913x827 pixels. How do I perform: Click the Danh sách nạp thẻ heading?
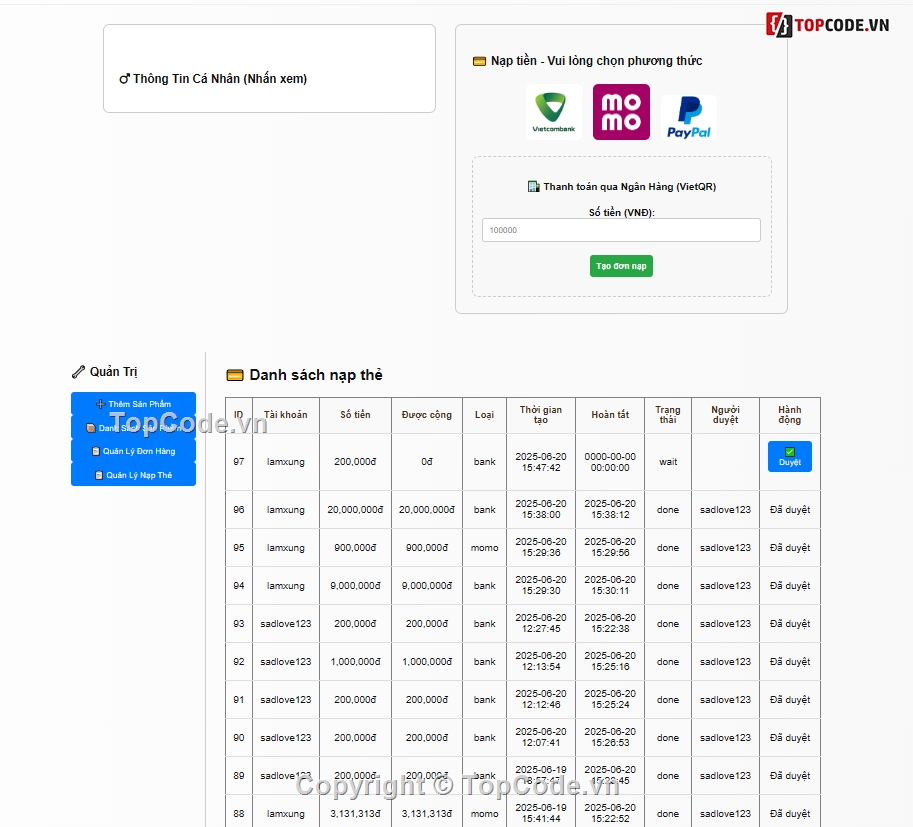(x=316, y=375)
